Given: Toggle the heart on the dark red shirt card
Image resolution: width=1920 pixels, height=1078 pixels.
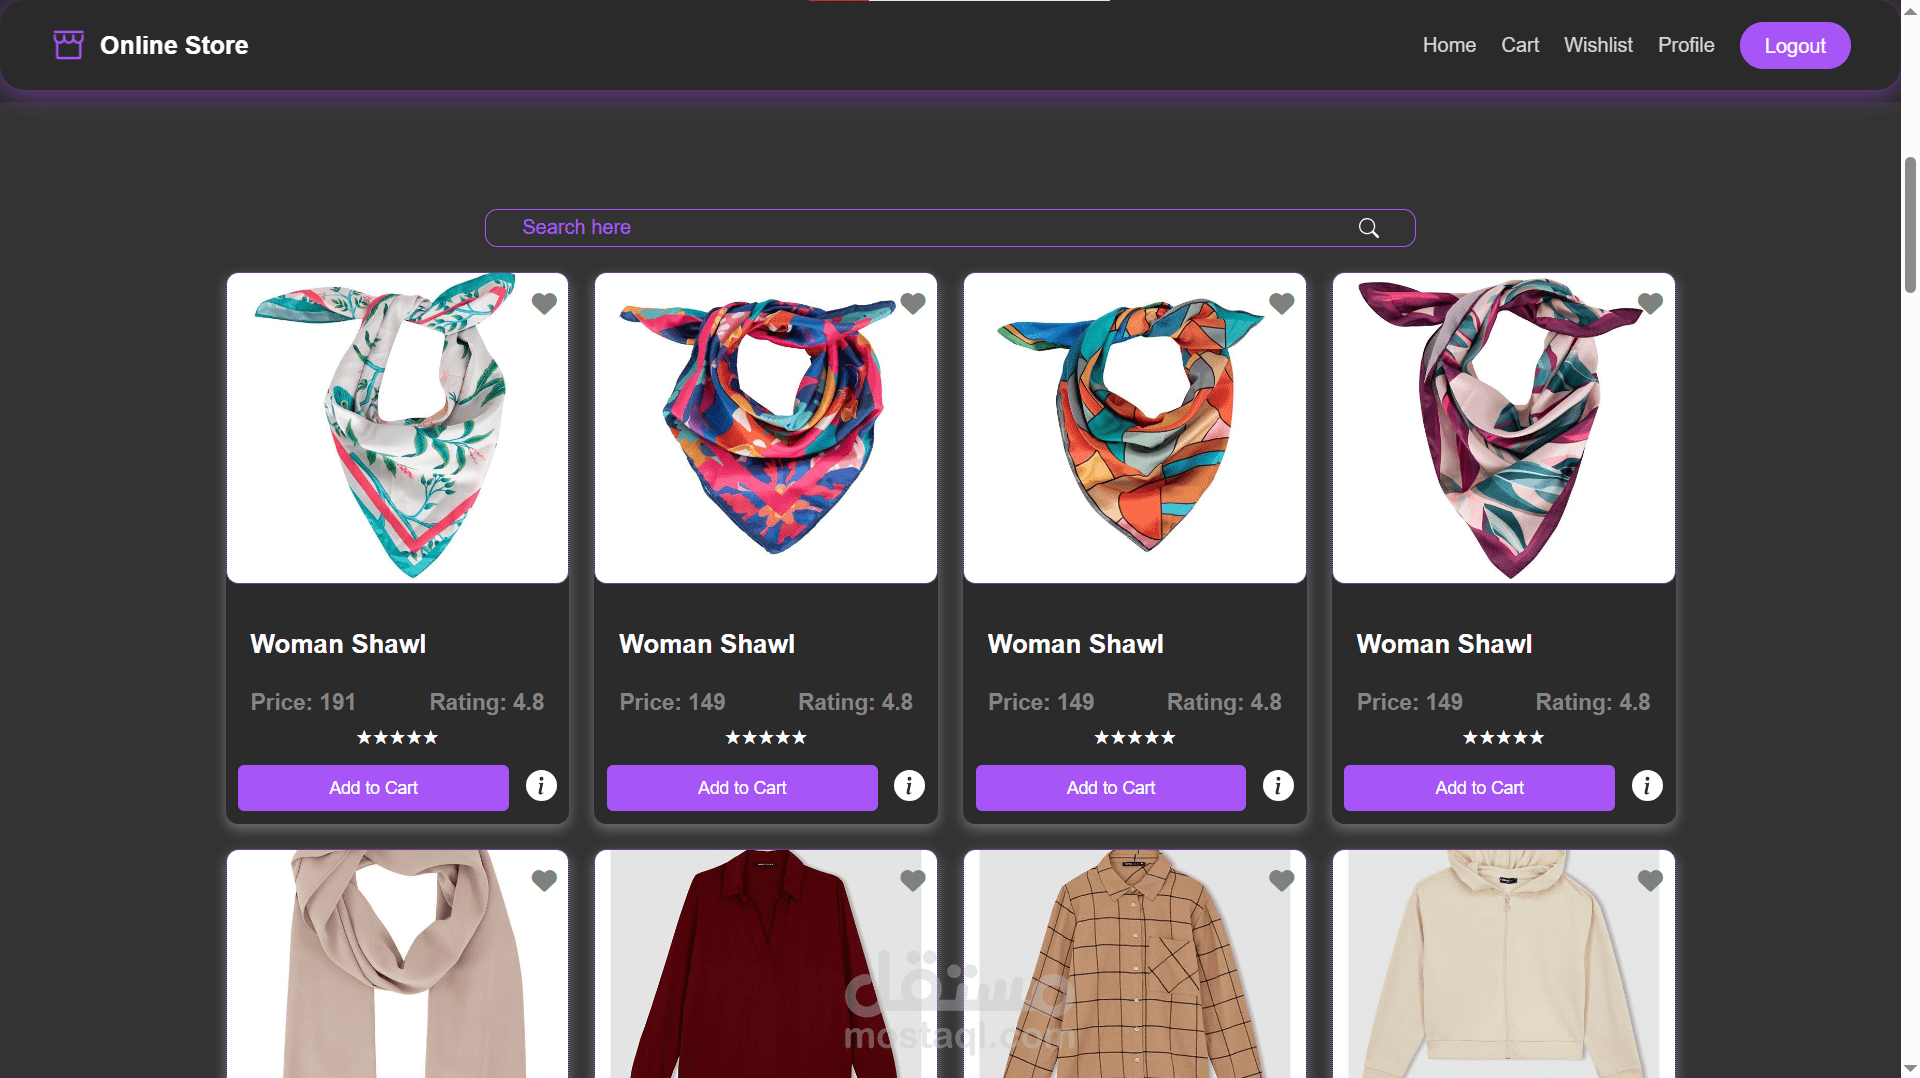Looking at the screenshot, I should [913, 880].
